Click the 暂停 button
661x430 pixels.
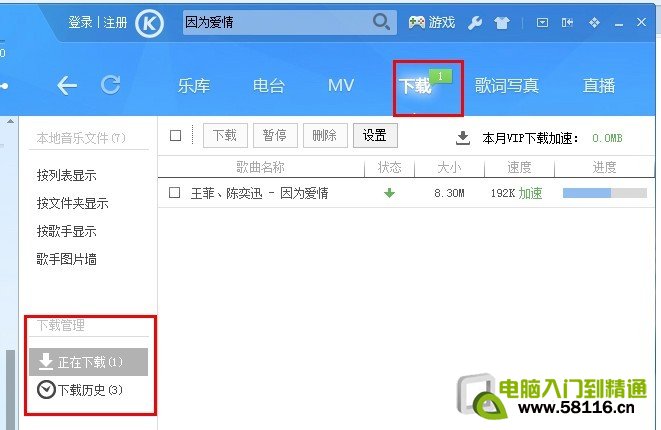275,135
